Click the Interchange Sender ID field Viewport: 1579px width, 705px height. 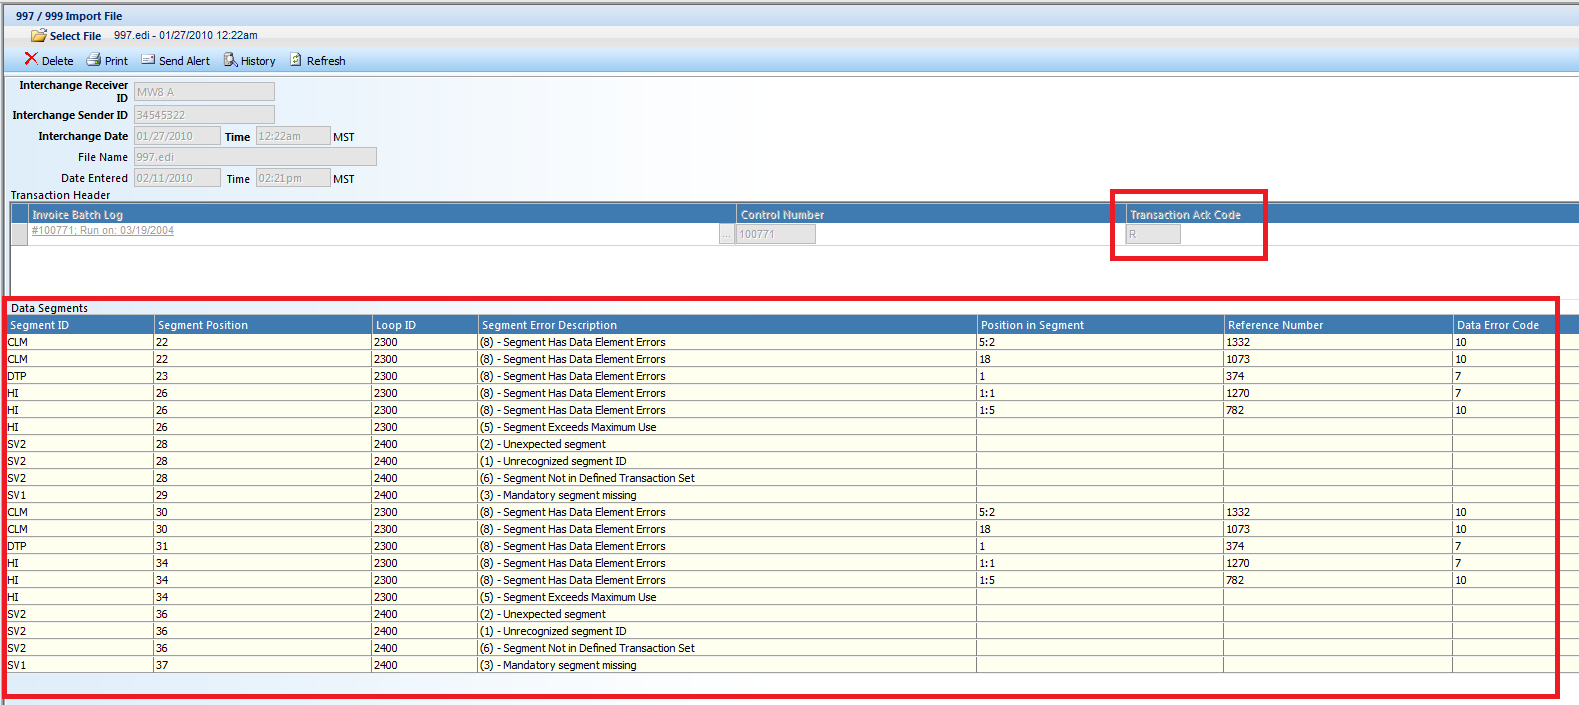click(204, 115)
